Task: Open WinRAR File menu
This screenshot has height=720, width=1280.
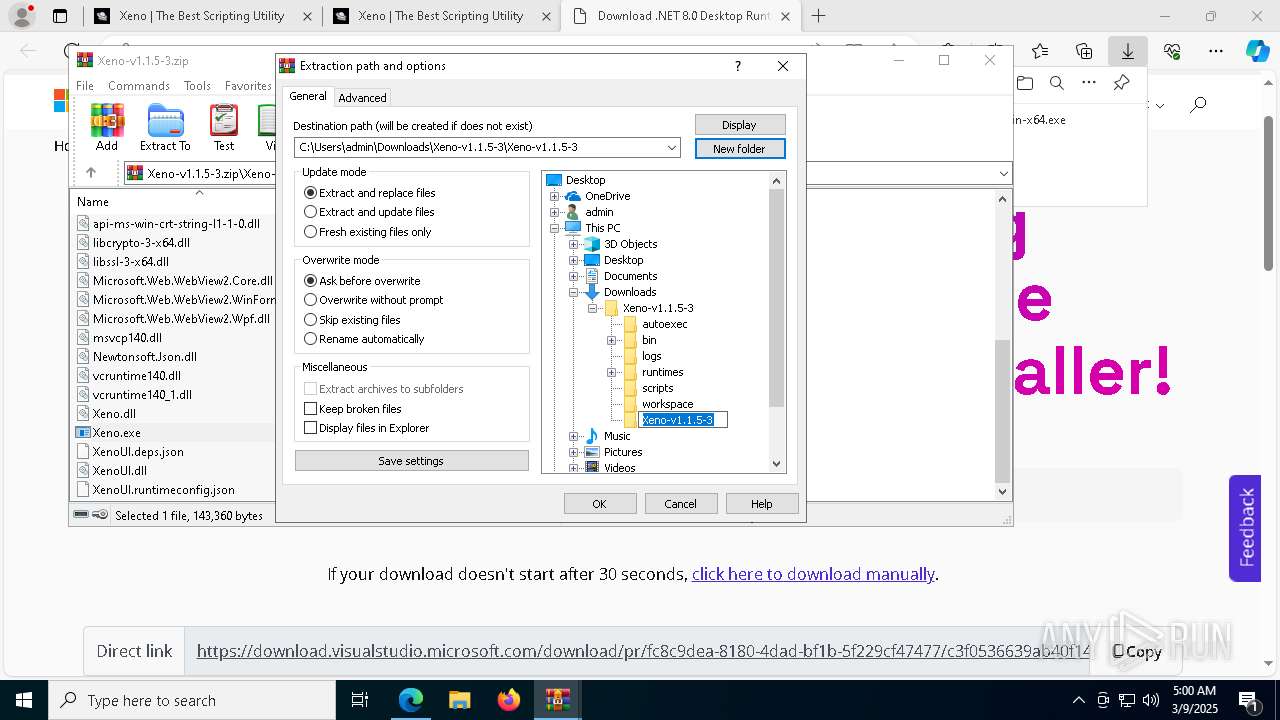Action: (85, 86)
